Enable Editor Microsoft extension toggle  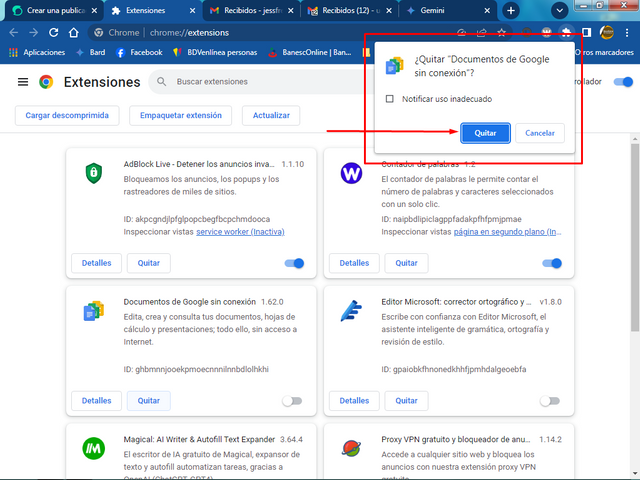[550, 401]
